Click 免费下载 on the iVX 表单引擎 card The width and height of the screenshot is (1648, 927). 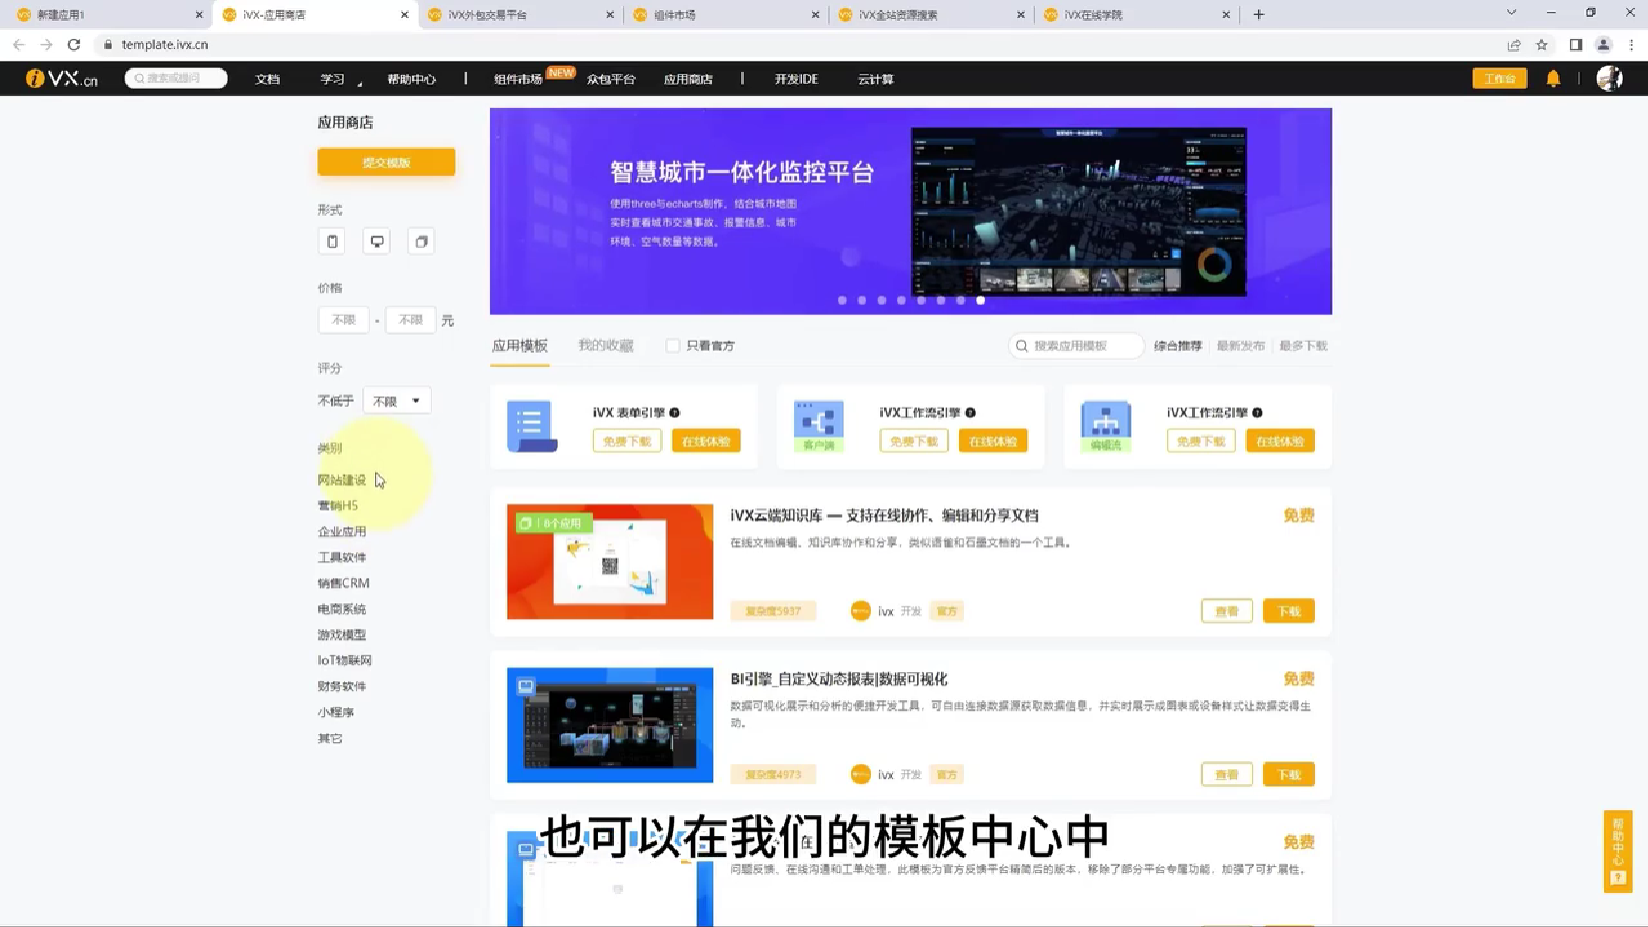pyautogui.click(x=627, y=441)
